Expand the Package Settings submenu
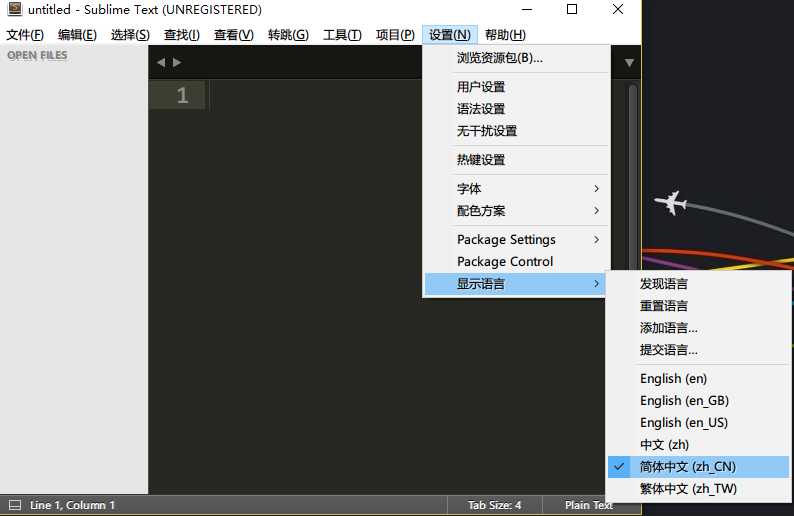 coord(516,240)
